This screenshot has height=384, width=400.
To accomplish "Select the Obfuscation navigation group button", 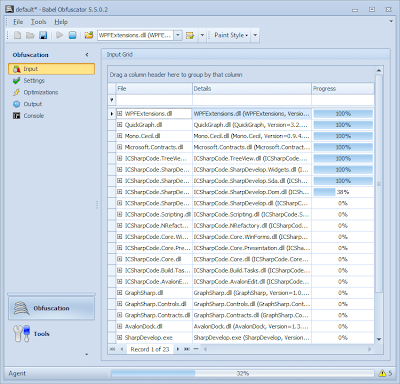I will click(51, 308).
